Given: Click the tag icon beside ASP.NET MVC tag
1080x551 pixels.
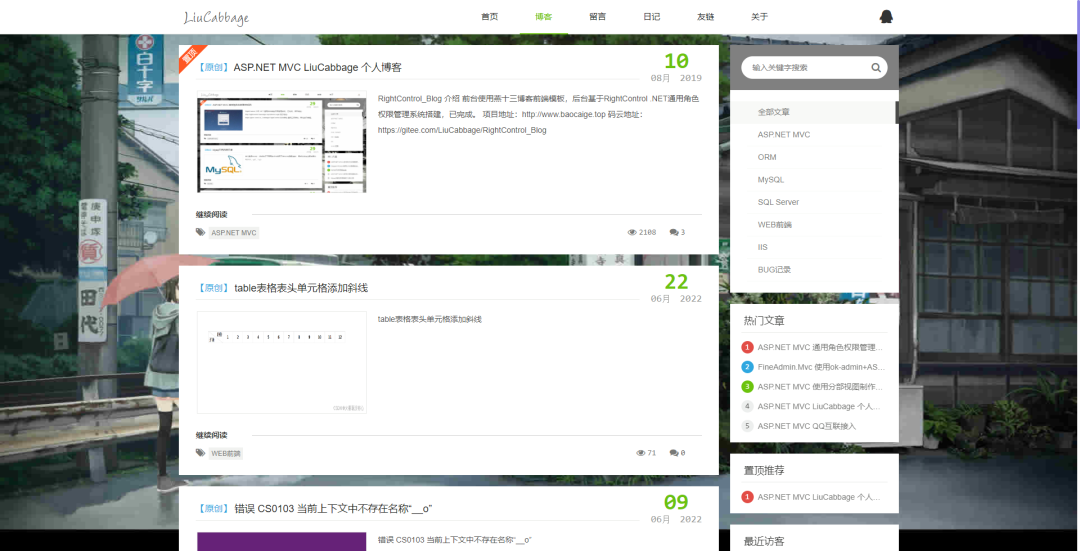Looking at the screenshot, I should [200, 232].
